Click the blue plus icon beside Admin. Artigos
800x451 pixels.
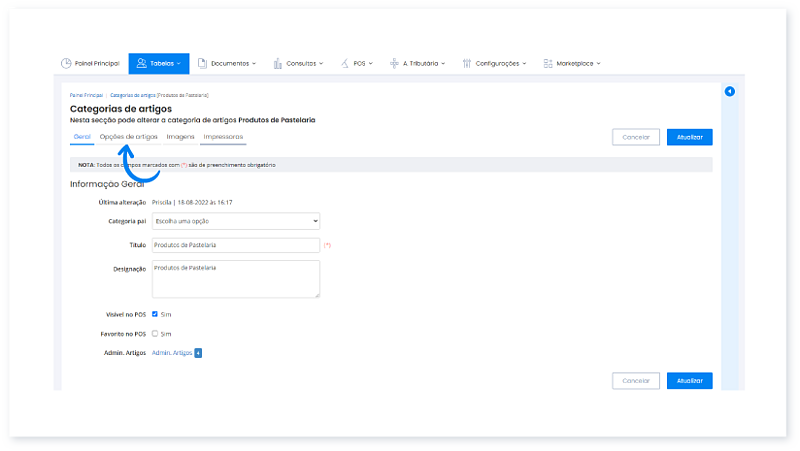coord(198,352)
